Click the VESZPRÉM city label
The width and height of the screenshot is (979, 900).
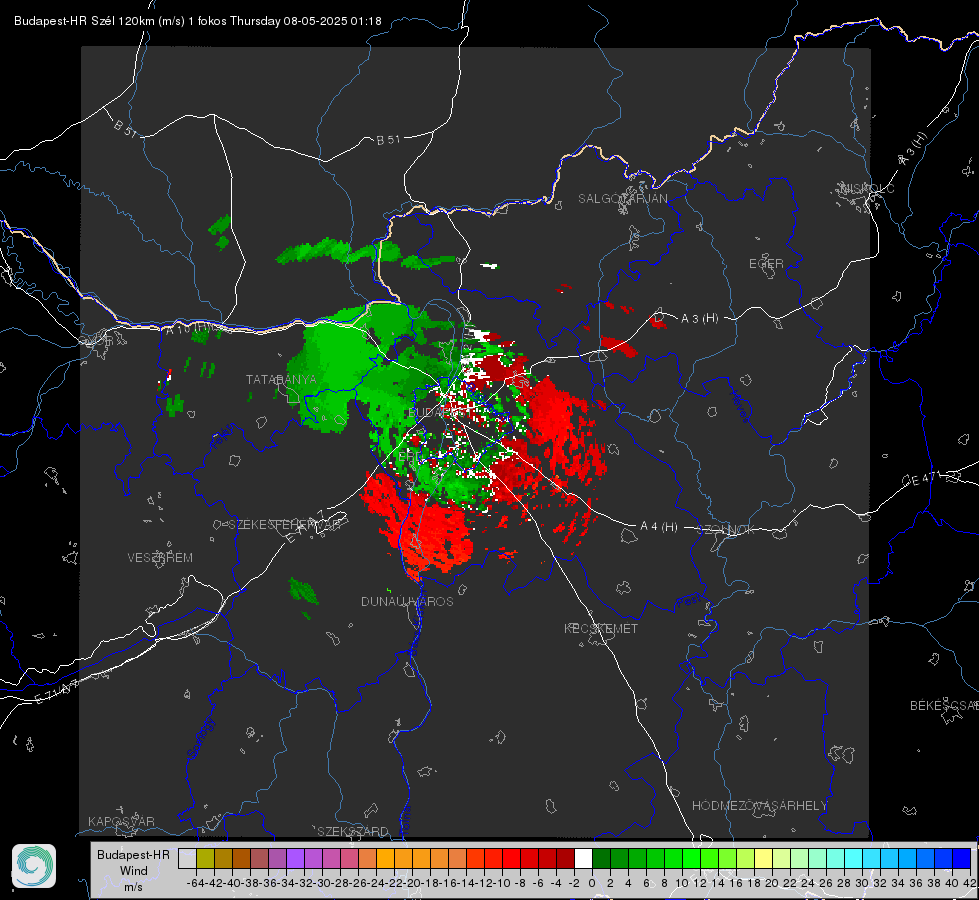point(160,557)
